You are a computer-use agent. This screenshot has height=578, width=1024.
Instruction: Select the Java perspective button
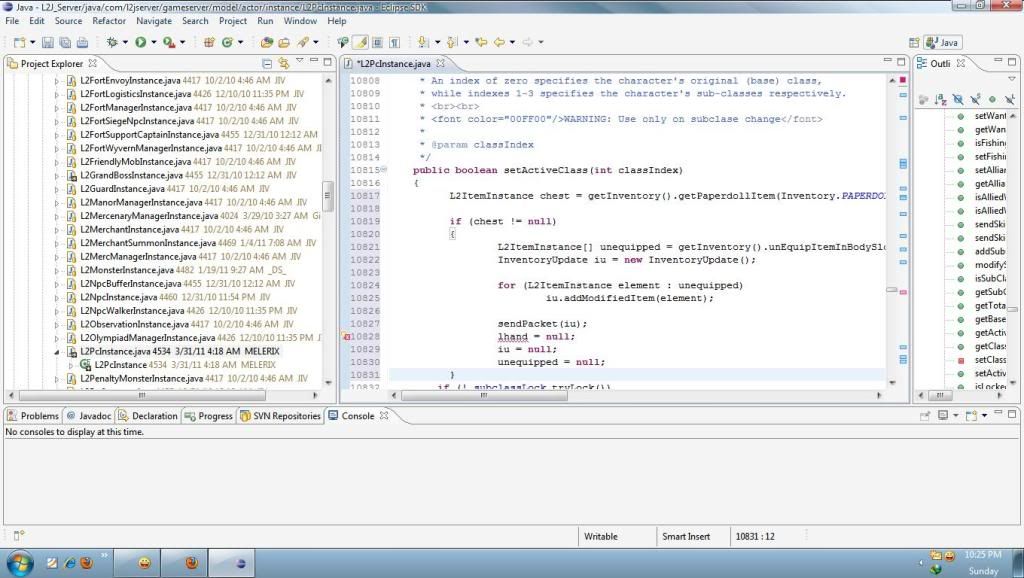tap(943, 42)
